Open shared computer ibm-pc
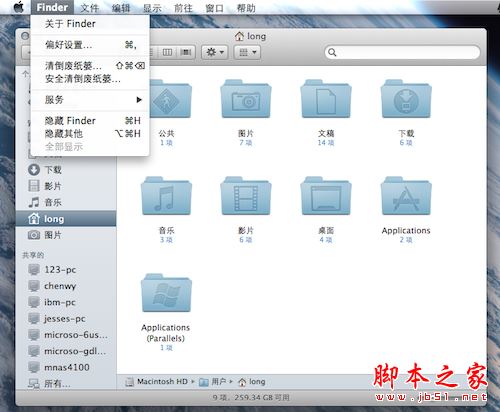This screenshot has width=500, height=412. pyautogui.click(x=66, y=302)
